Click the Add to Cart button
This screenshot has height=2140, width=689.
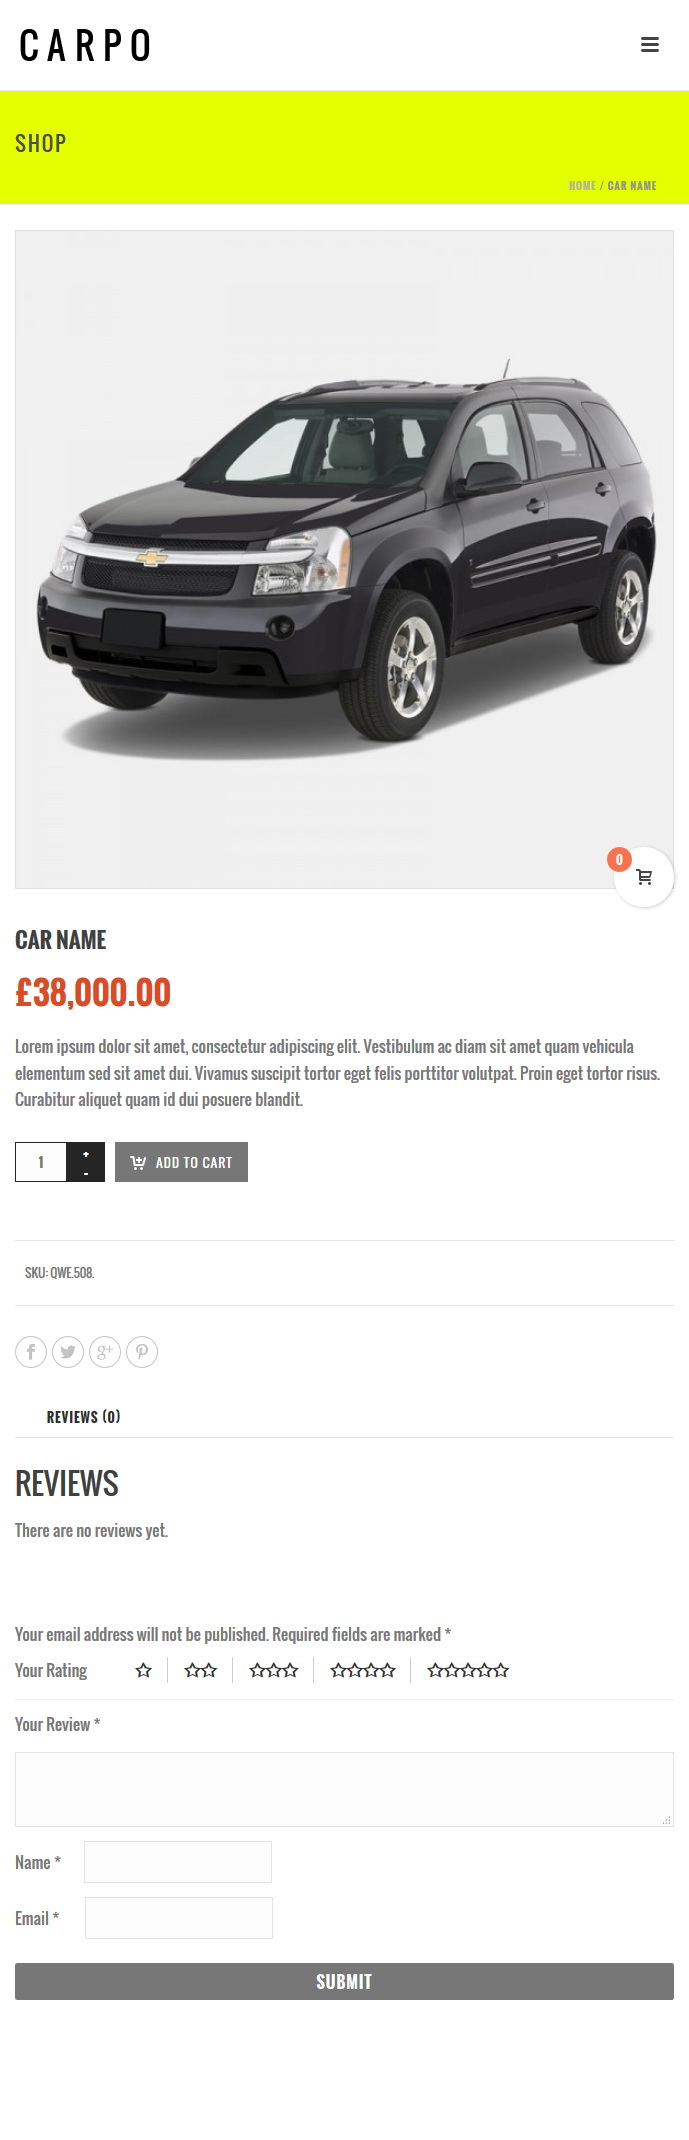point(181,1162)
